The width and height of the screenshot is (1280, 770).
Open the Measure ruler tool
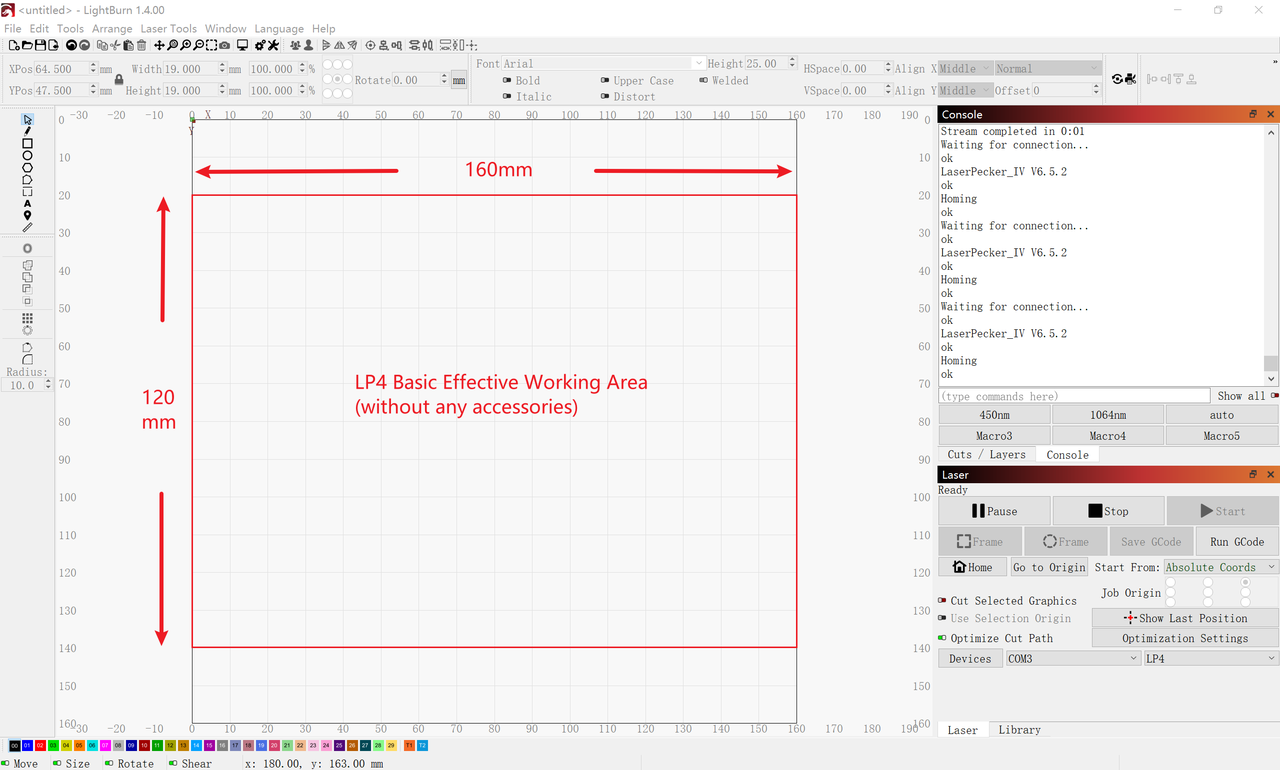[27, 228]
